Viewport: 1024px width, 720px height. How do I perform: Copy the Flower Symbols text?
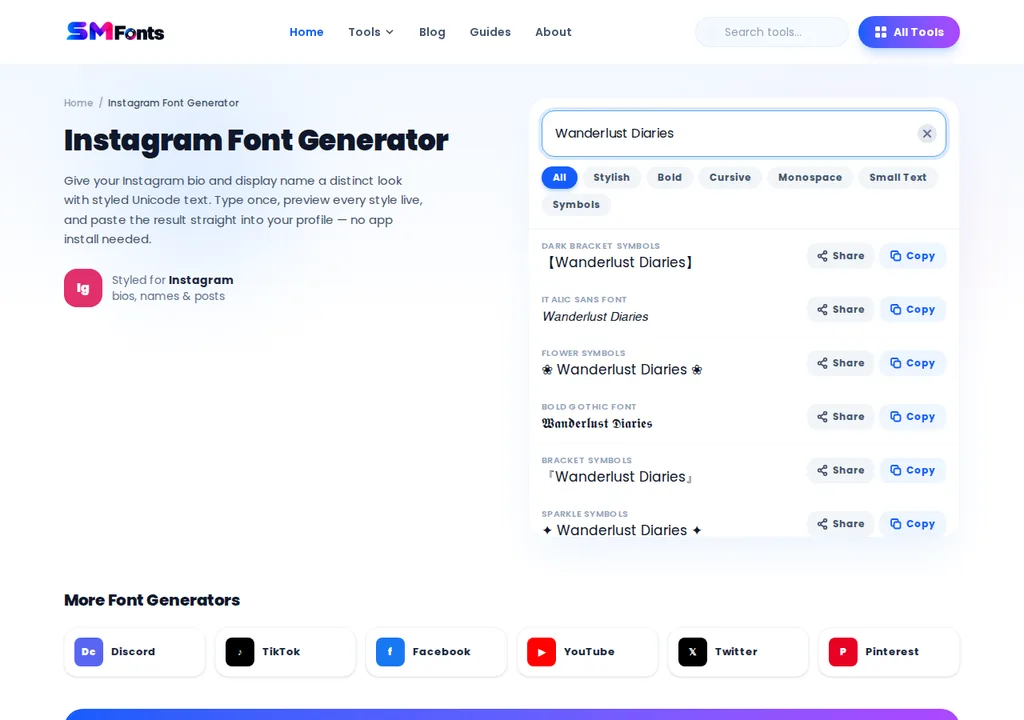[912, 363]
